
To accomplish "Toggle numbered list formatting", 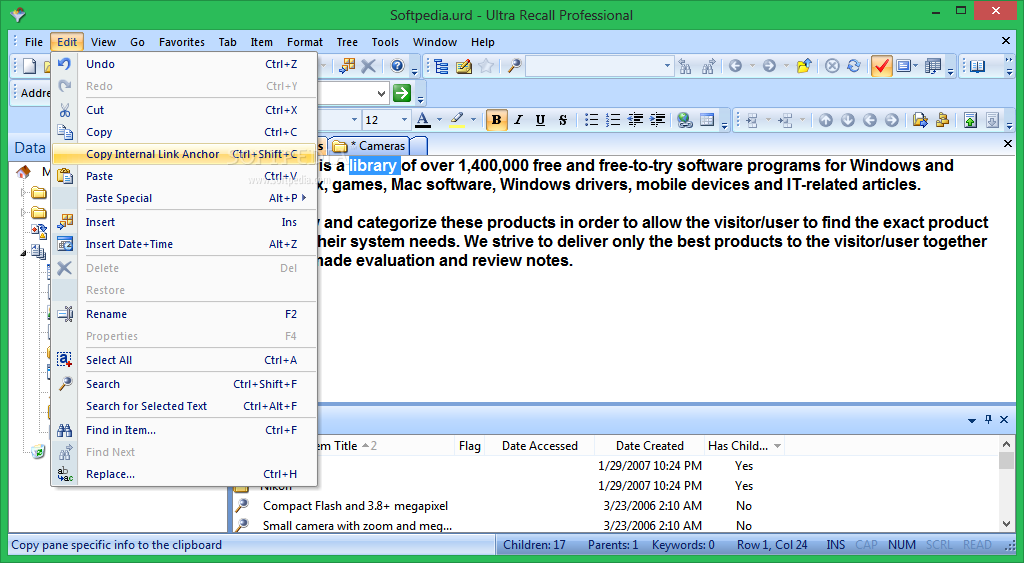I will [x=613, y=120].
